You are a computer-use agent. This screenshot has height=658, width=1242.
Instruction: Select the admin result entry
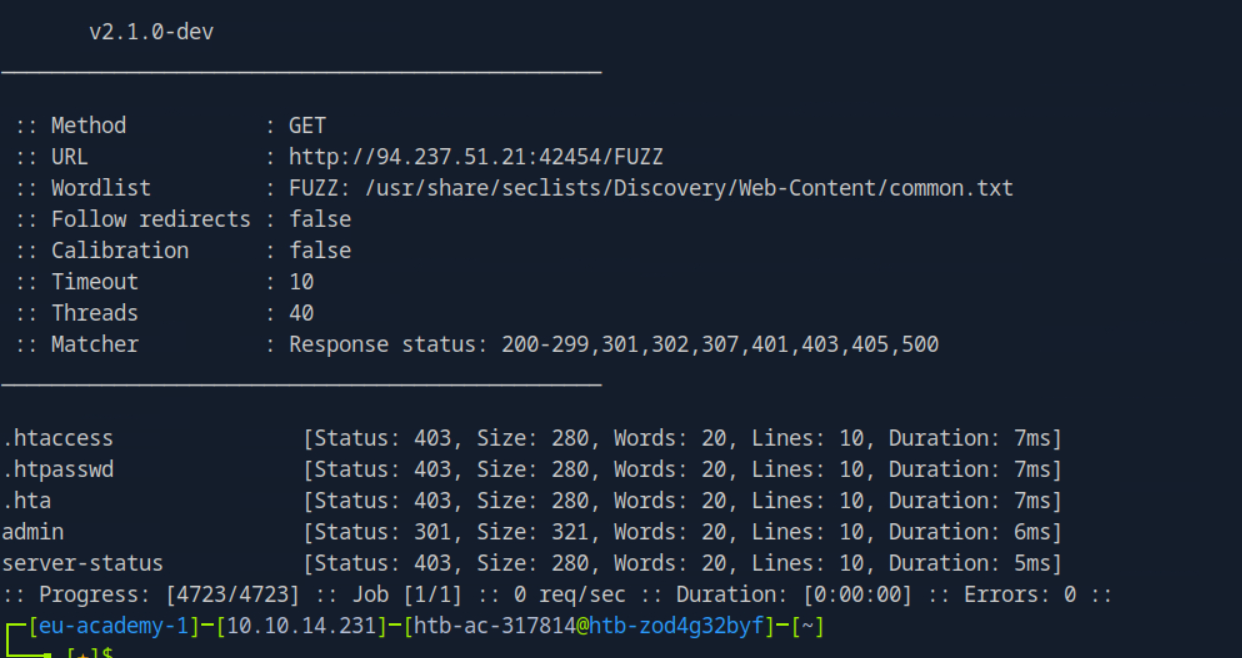point(33,532)
